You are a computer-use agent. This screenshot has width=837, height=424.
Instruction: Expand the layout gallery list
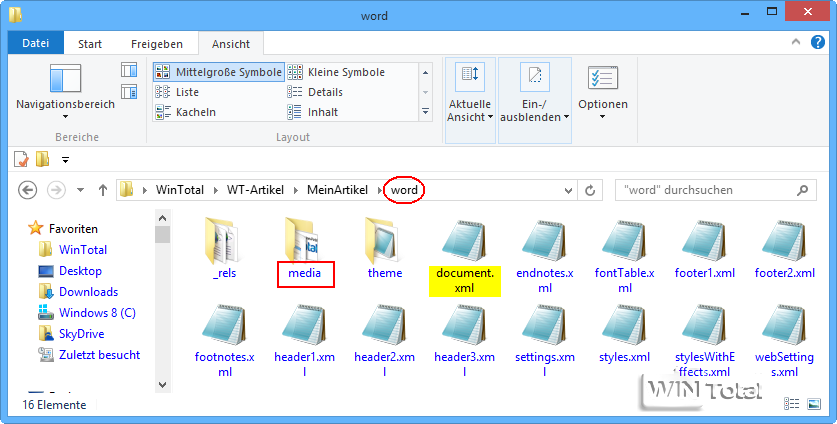tap(425, 112)
